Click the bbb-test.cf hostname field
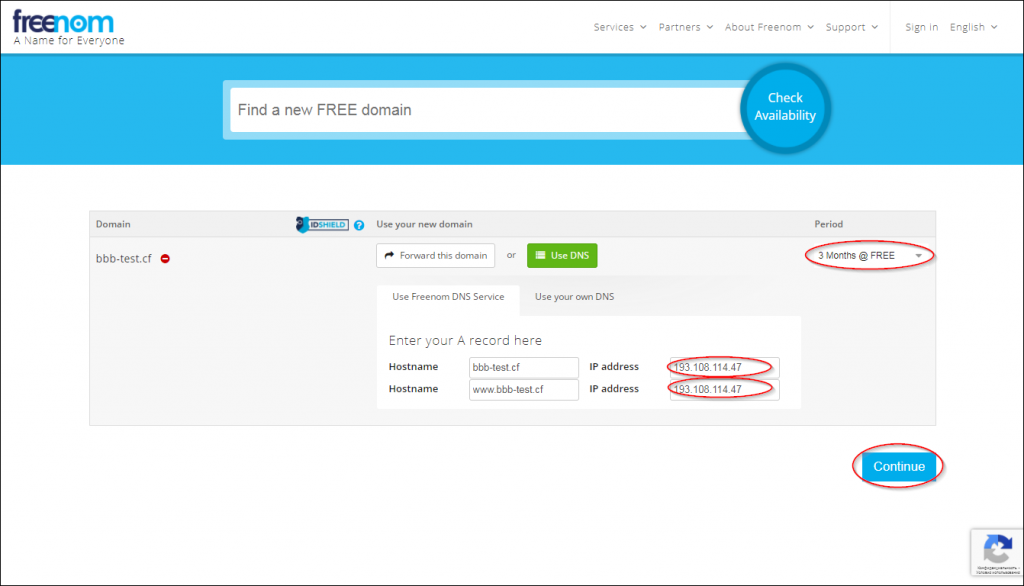 [x=524, y=367]
